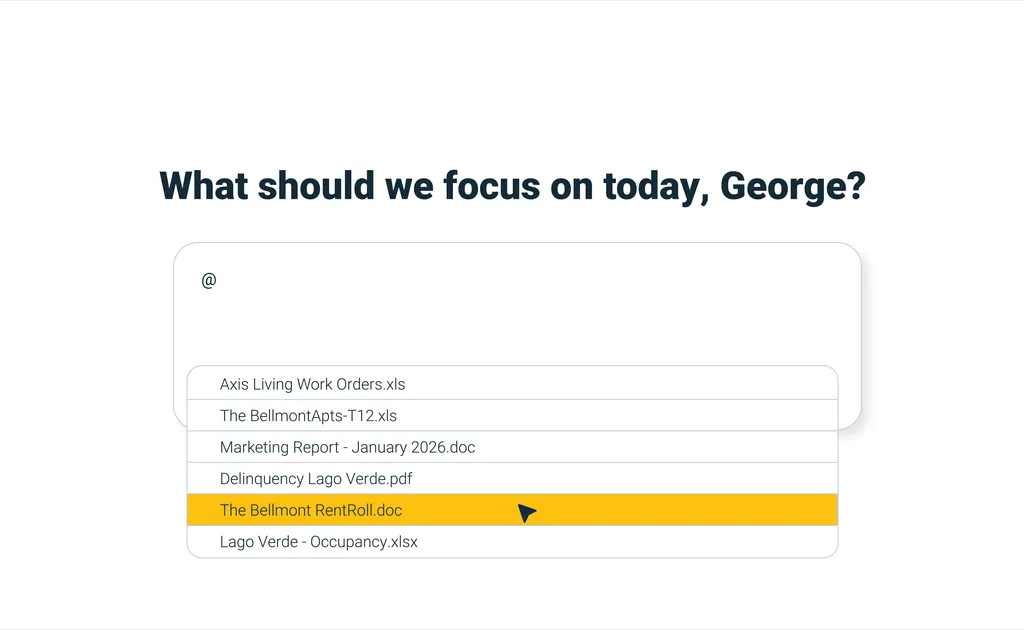Attach the Bellmont Apts T12 spreadsheet
The height and width of the screenshot is (630, 1024).
click(x=308, y=416)
